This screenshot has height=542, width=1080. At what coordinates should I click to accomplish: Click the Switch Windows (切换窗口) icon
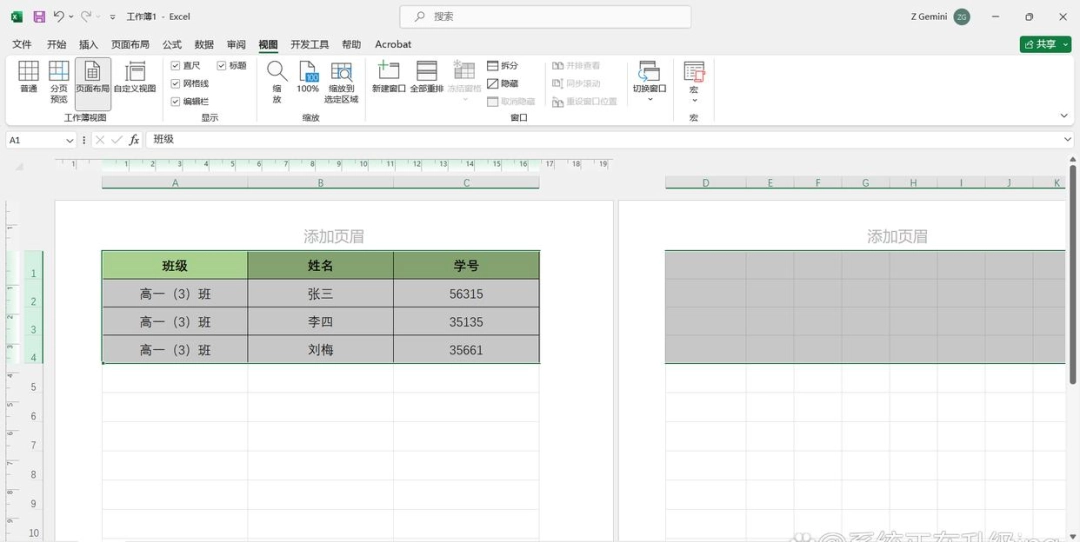click(x=650, y=72)
